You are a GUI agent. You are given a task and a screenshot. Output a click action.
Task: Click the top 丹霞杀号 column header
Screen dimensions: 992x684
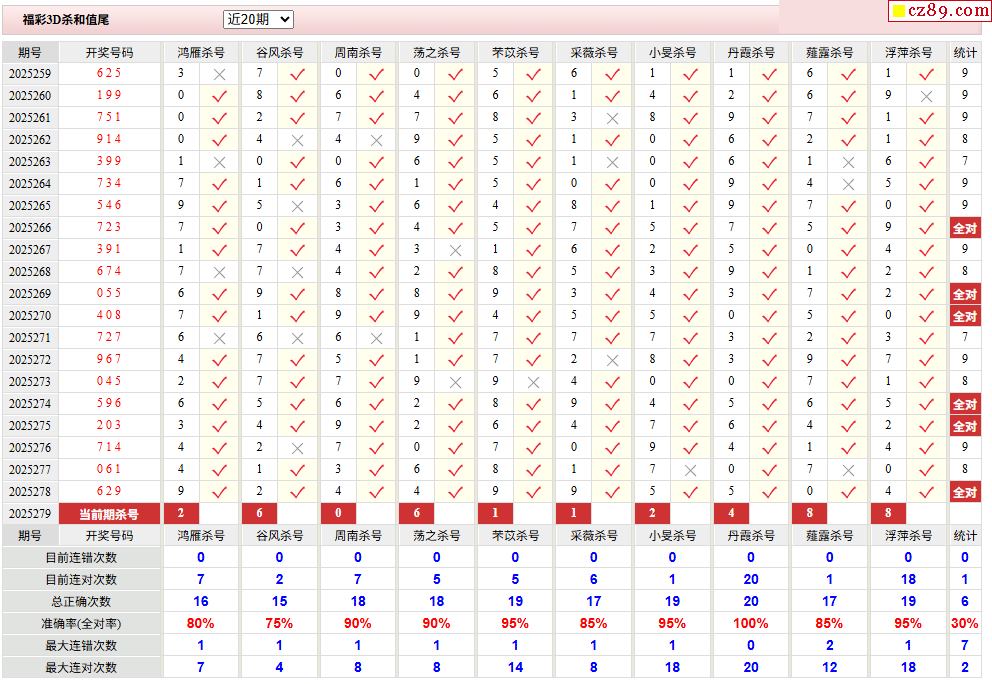click(751, 52)
